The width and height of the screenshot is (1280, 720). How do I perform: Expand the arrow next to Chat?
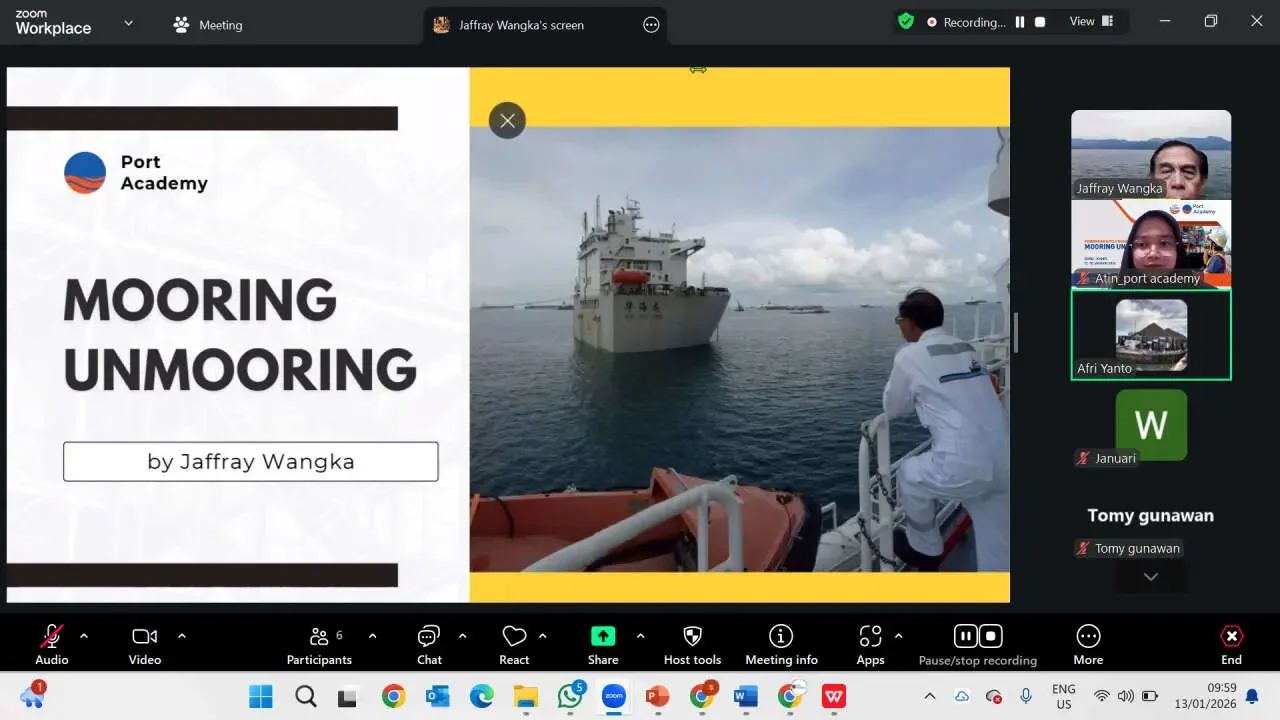coord(462,636)
